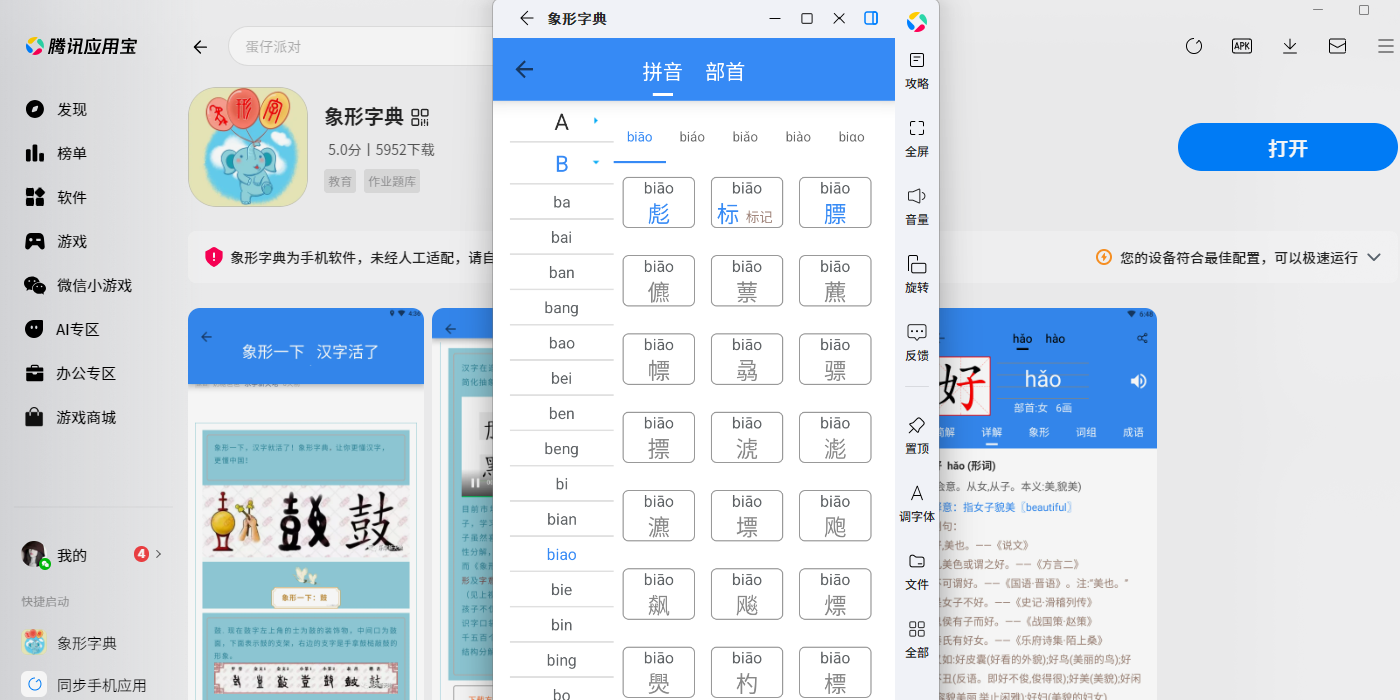
Task: Open the hamburger menu in the store toolbar
Action: point(1385,46)
